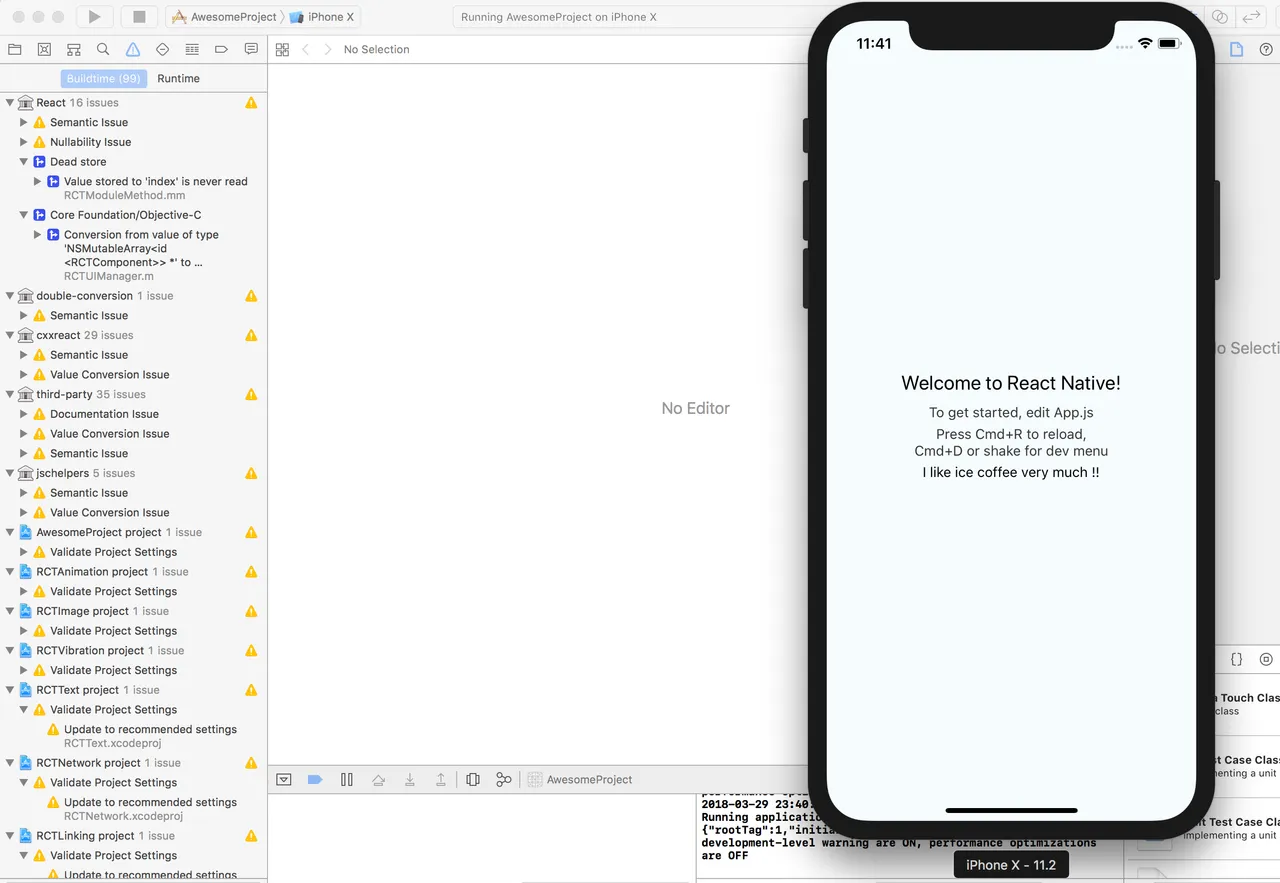Viewport: 1280px width, 883px height.
Task: Click the Xcode activity status field
Action: tap(630, 17)
